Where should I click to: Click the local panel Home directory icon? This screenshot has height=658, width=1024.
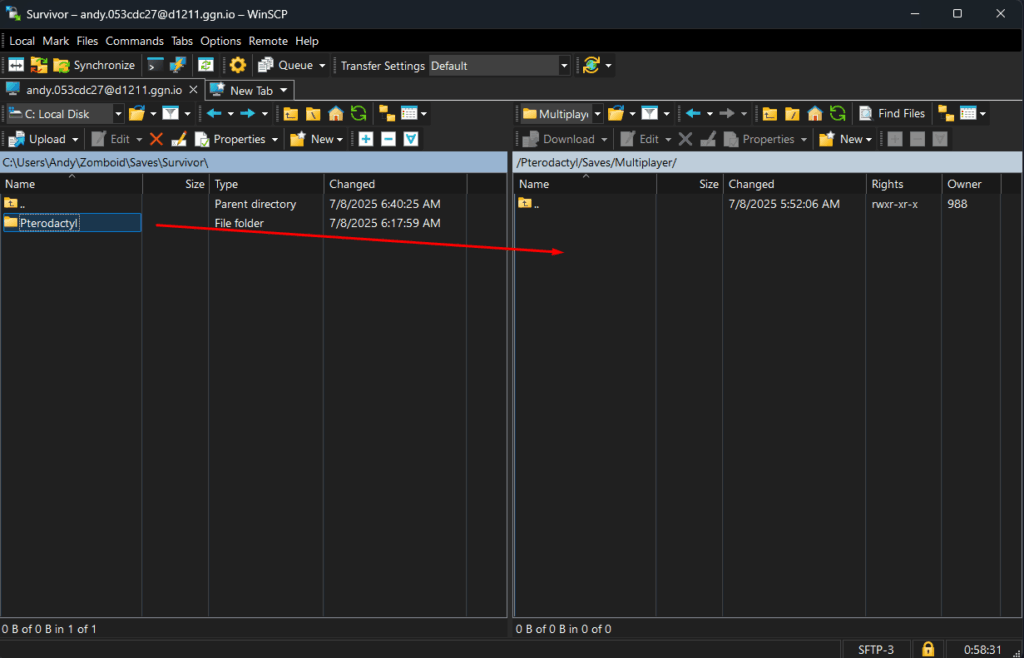coord(336,114)
